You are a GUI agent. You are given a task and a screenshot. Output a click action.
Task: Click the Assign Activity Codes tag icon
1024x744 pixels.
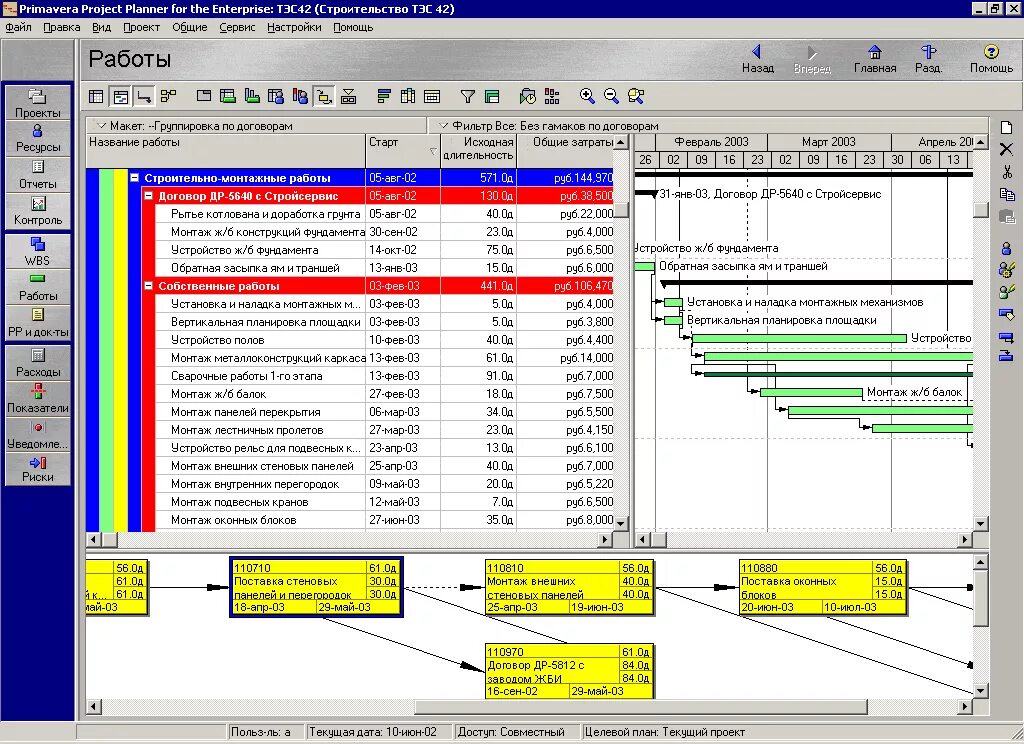click(x=1006, y=315)
